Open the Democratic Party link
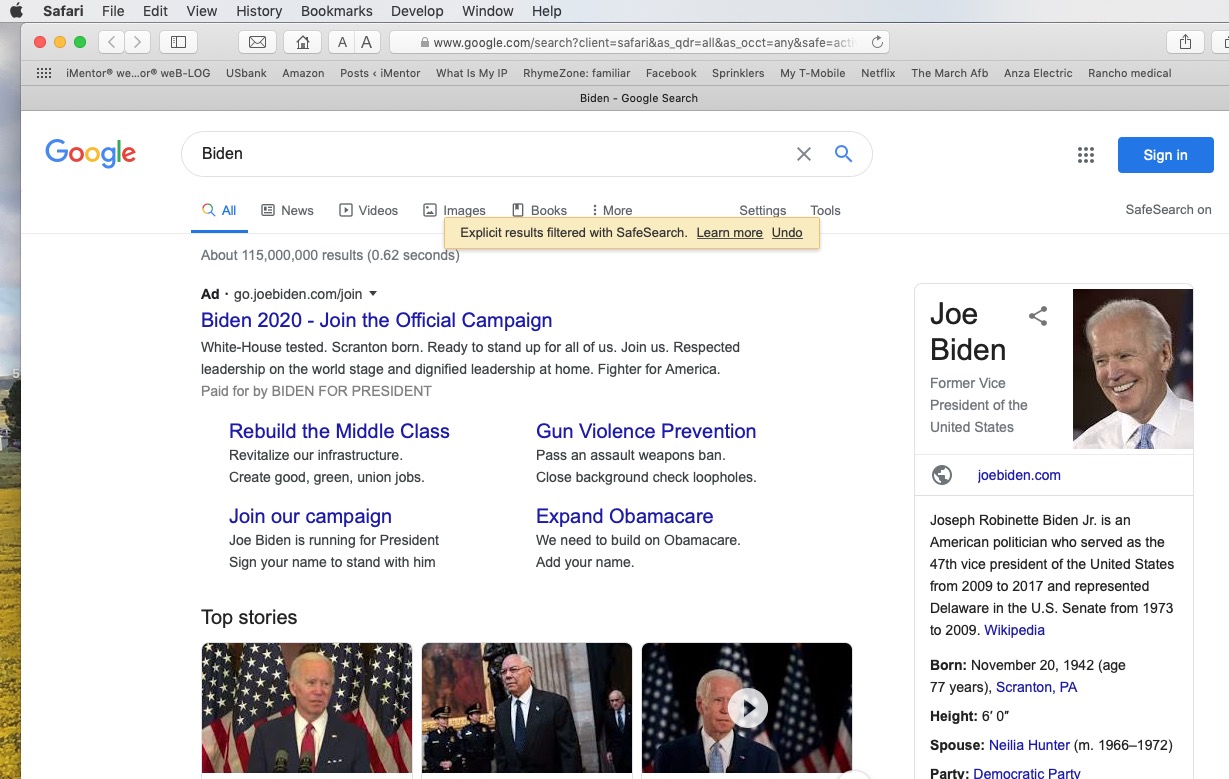This screenshot has height=779, width=1229. (1027, 773)
